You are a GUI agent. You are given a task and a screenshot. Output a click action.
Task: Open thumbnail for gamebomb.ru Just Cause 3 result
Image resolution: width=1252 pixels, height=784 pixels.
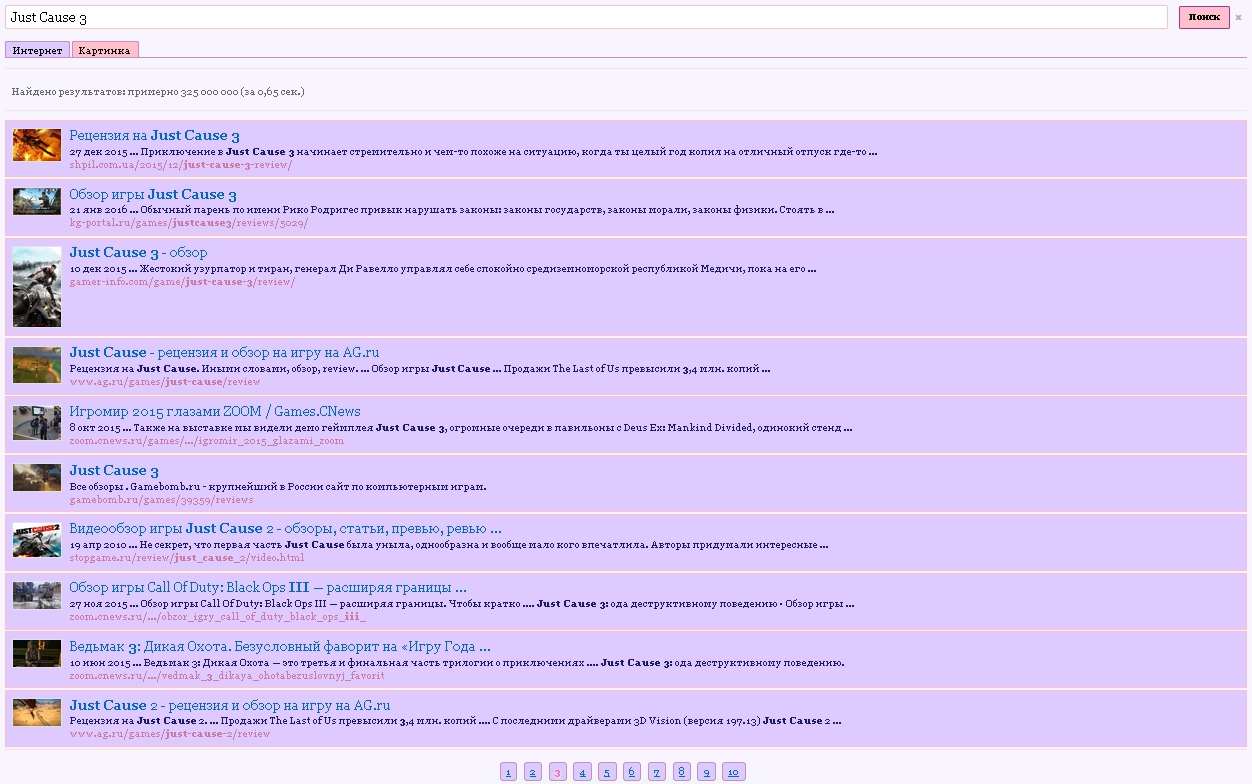click(37, 478)
